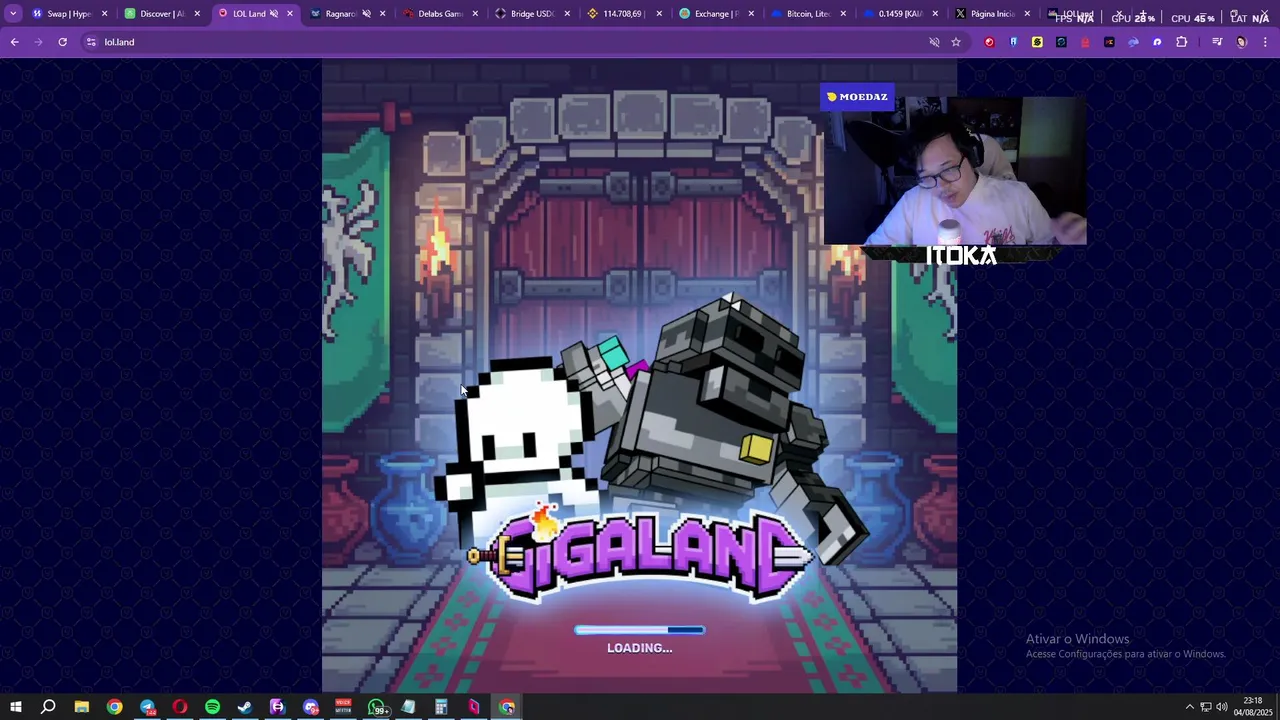This screenshot has width=1280, height=720.
Task: Open the Notepad icon in the taskbar
Action: (x=408, y=707)
